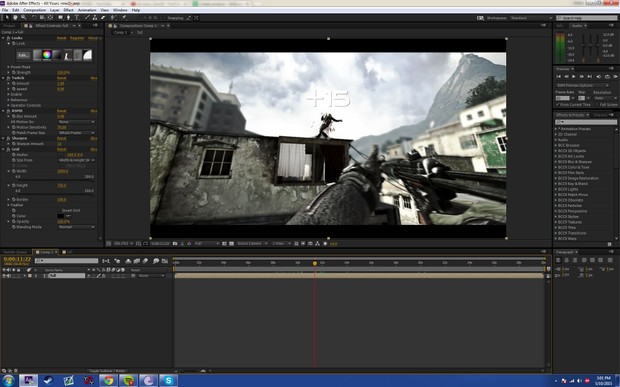Open the Graph Editor in timeline
Viewport: 620px width, 387px height.
pos(165,261)
